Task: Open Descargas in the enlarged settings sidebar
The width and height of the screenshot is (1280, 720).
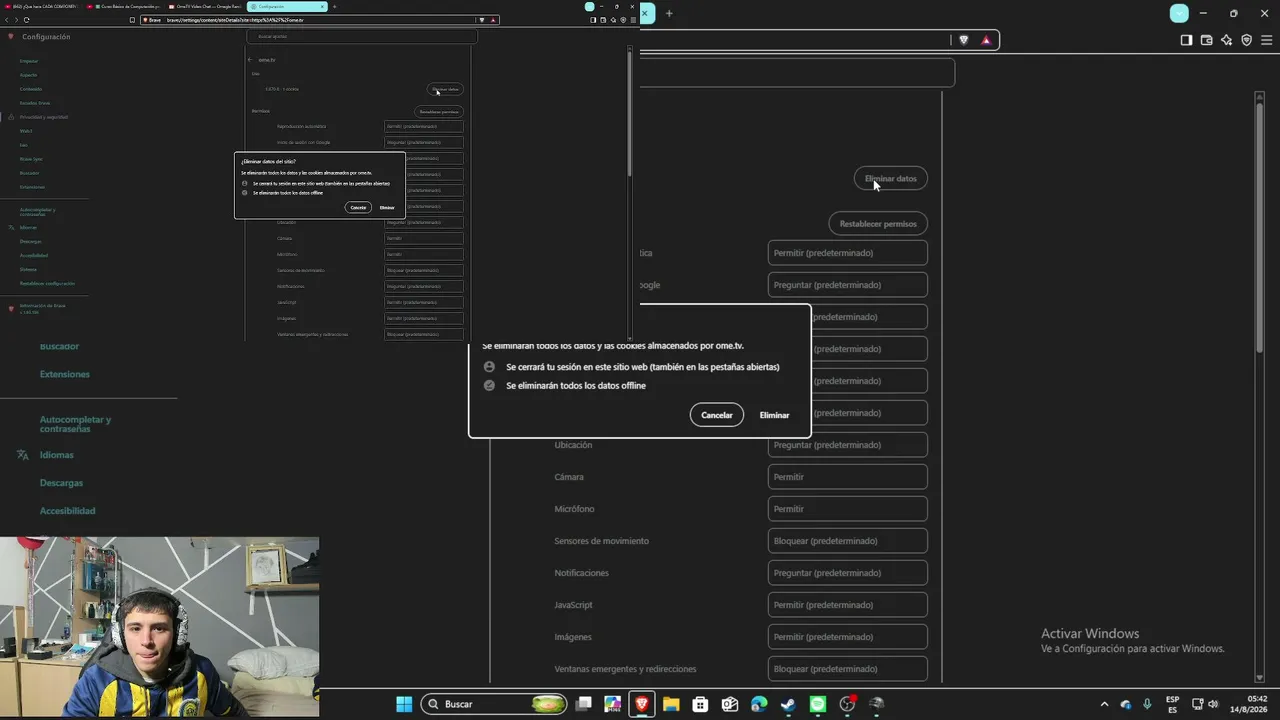Action: (x=61, y=483)
